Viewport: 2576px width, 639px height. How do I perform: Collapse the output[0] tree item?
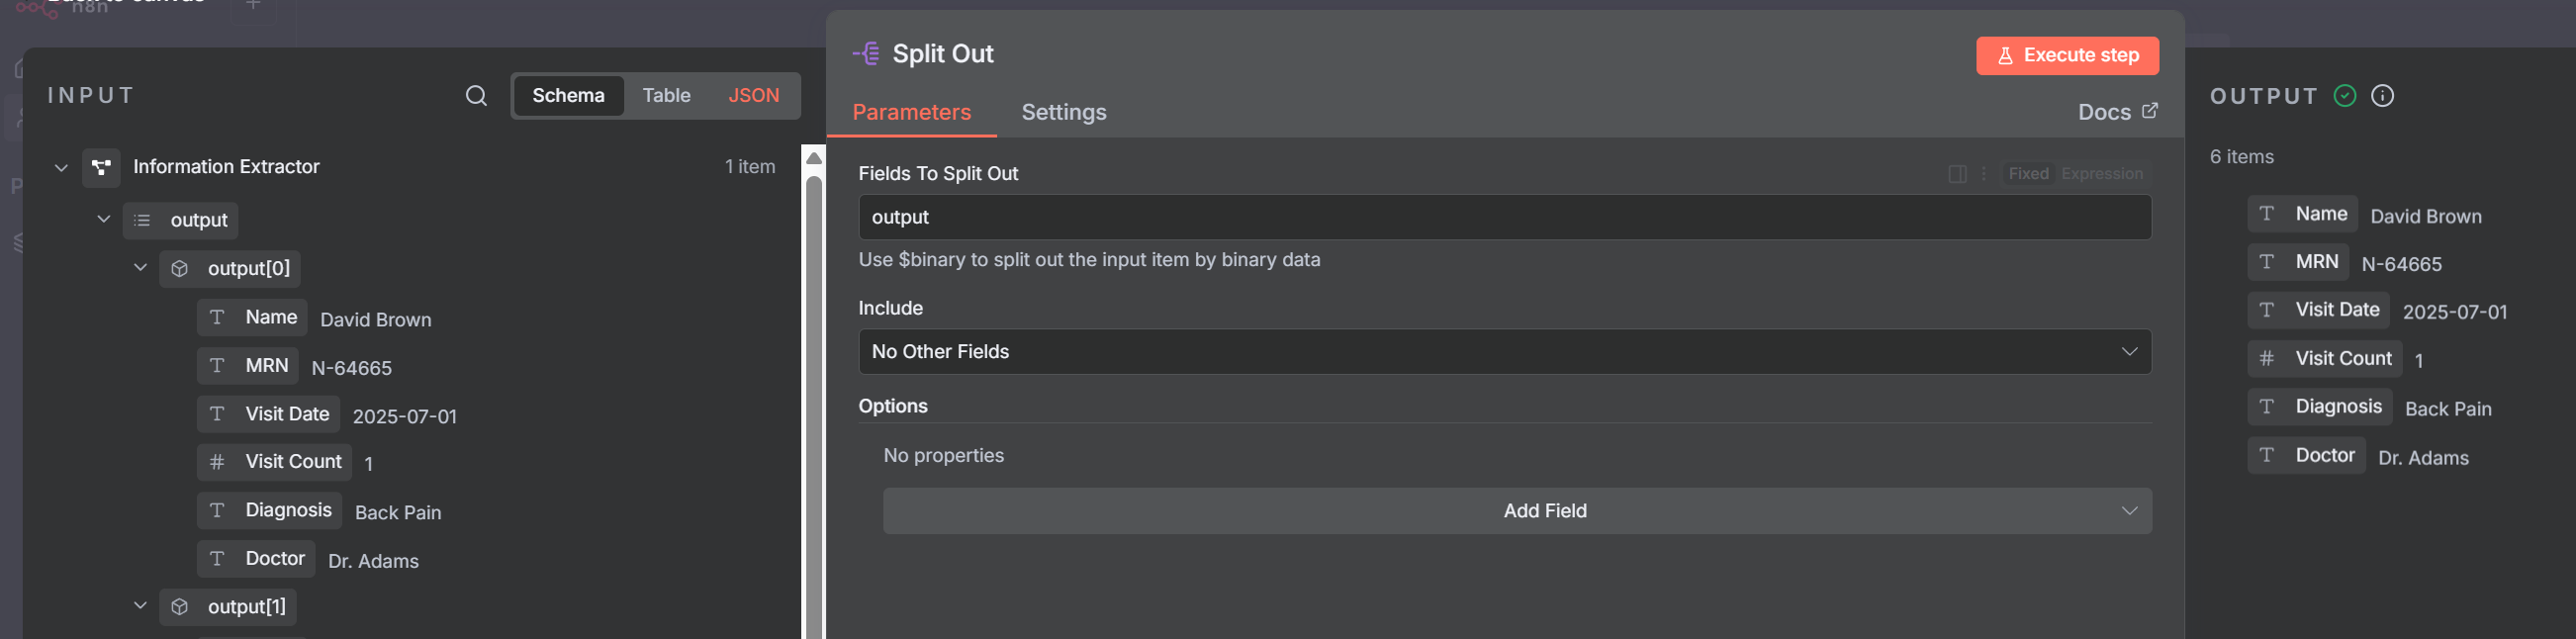click(x=140, y=268)
